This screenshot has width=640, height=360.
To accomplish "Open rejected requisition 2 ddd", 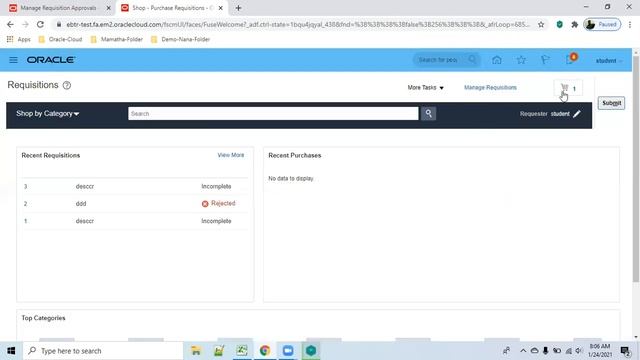I will (x=135, y=204).
